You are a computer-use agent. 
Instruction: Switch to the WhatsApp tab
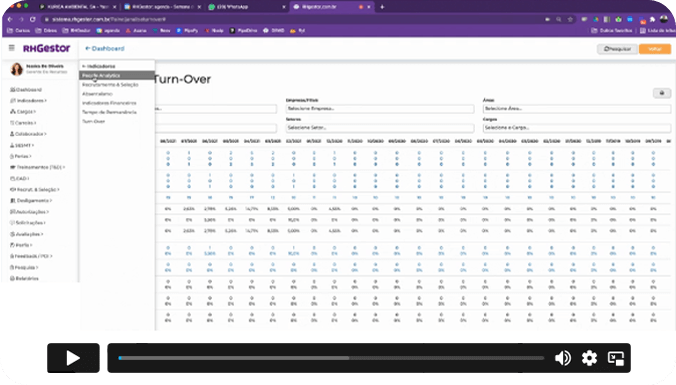pyautogui.click(x=247, y=7)
